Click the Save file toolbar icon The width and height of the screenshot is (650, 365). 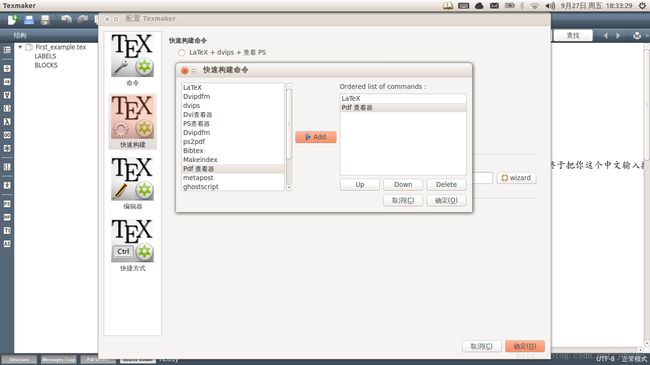click(45, 19)
